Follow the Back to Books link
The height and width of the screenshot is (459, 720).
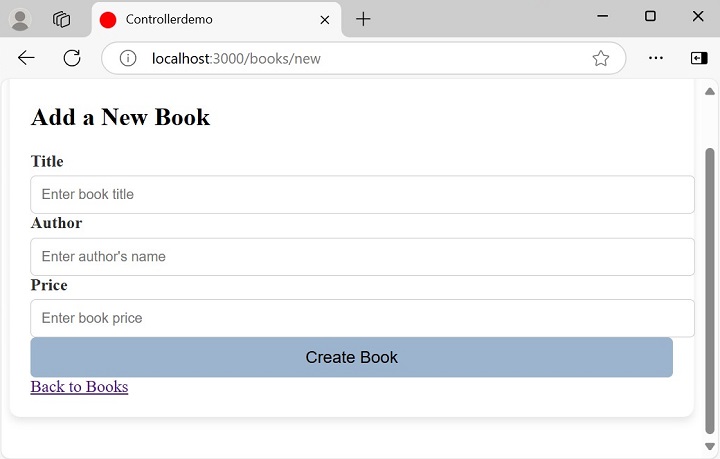tap(79, 387)
